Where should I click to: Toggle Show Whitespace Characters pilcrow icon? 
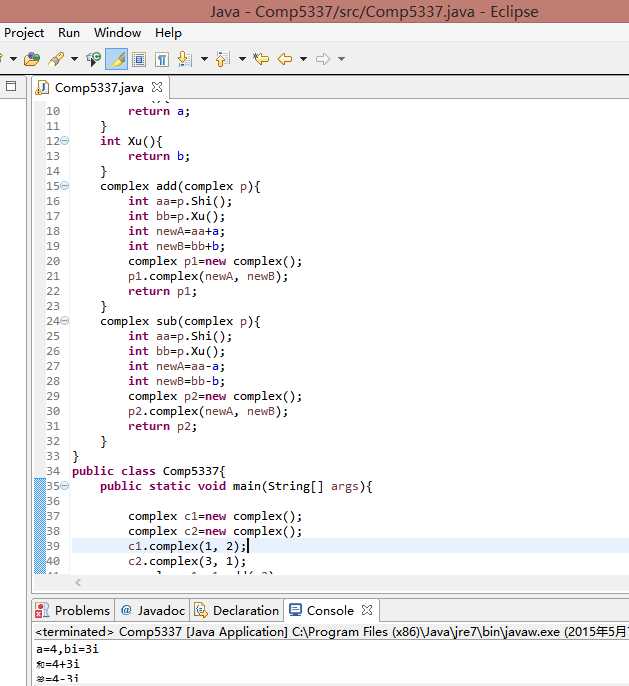162,59
